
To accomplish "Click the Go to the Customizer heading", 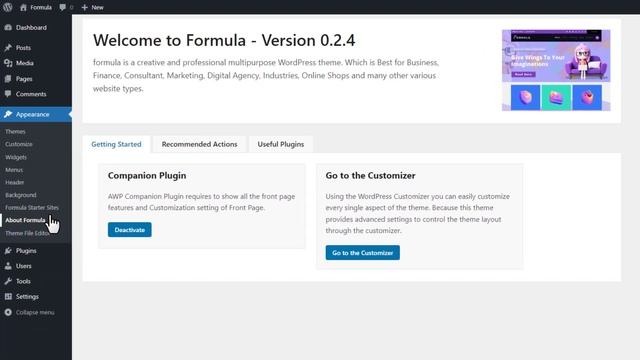I will (x=370, y=176).
